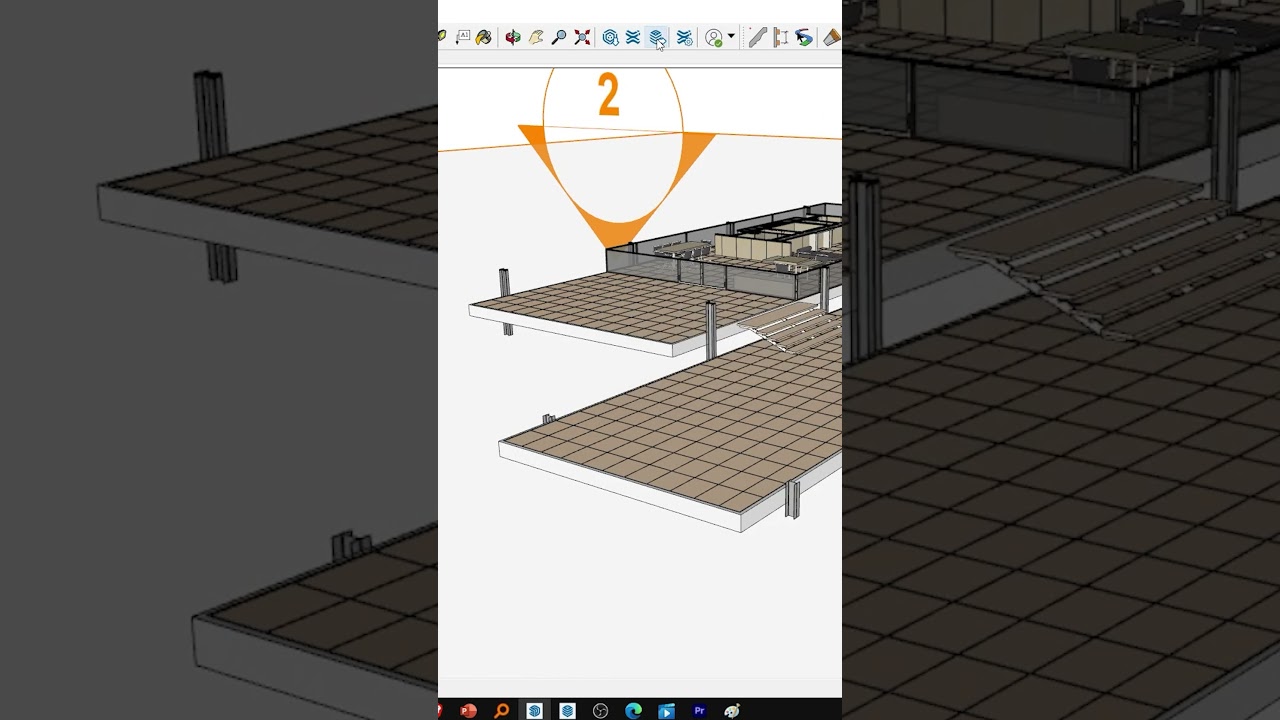Select the orange box tool icon
The image size is (1280, 720).
[831, 37]
